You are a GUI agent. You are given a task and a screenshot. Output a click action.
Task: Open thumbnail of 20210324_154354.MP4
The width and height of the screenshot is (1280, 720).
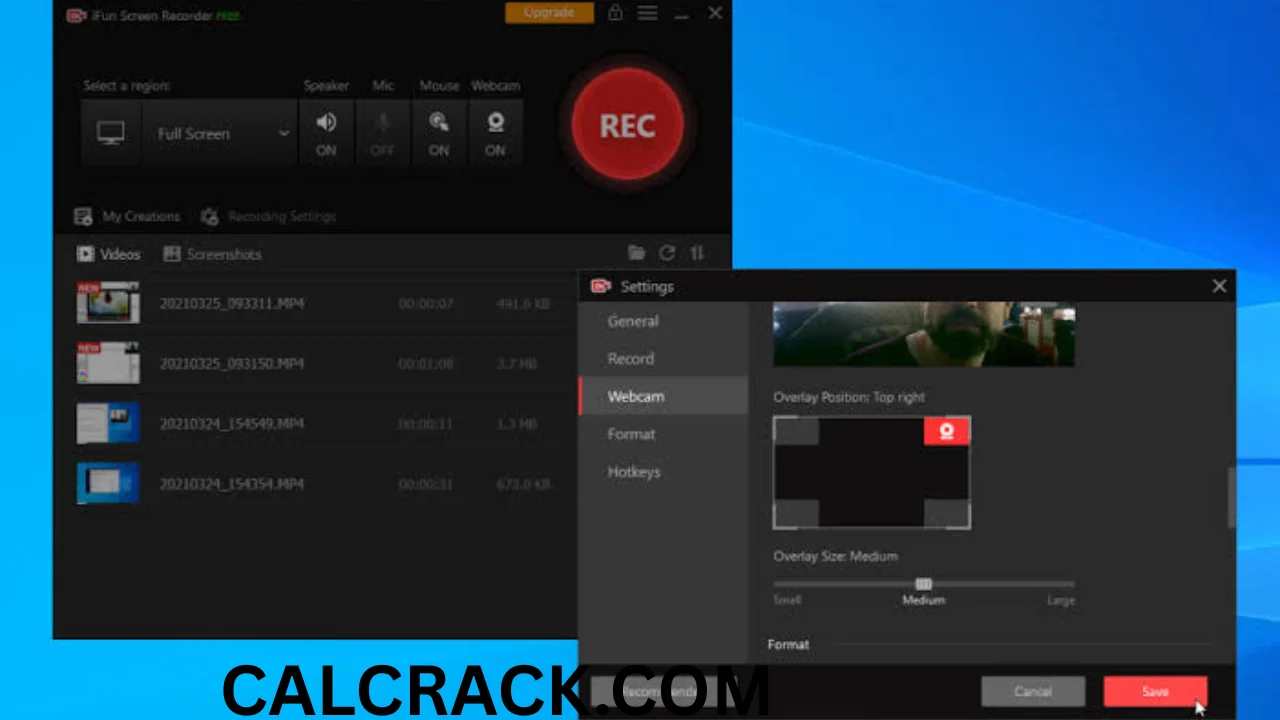(x=108, y=483)
